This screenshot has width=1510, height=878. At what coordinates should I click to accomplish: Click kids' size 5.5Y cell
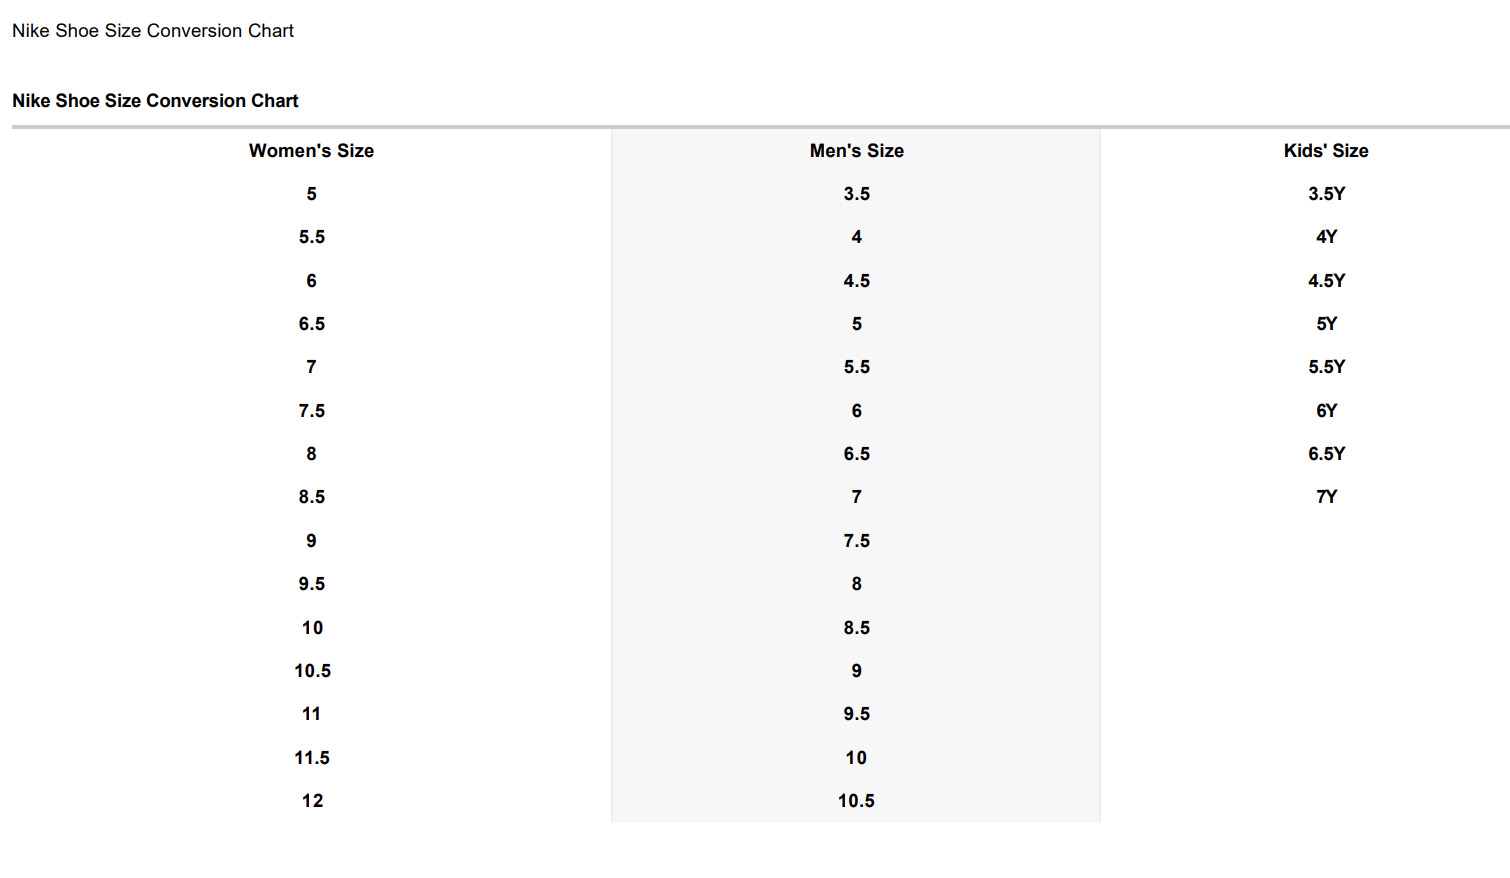1326,367
